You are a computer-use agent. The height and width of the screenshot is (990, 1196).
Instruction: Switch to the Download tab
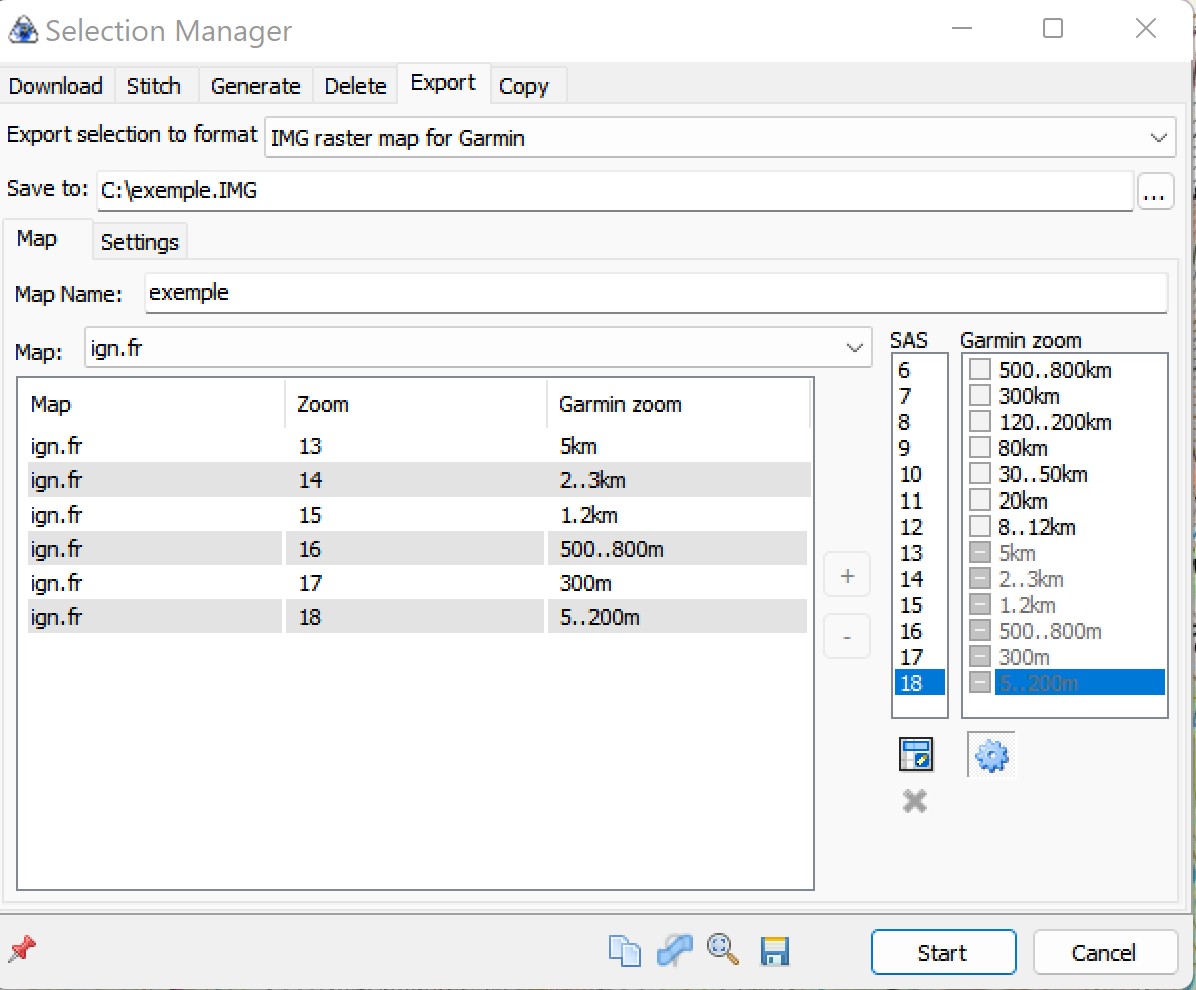point(56,85)
